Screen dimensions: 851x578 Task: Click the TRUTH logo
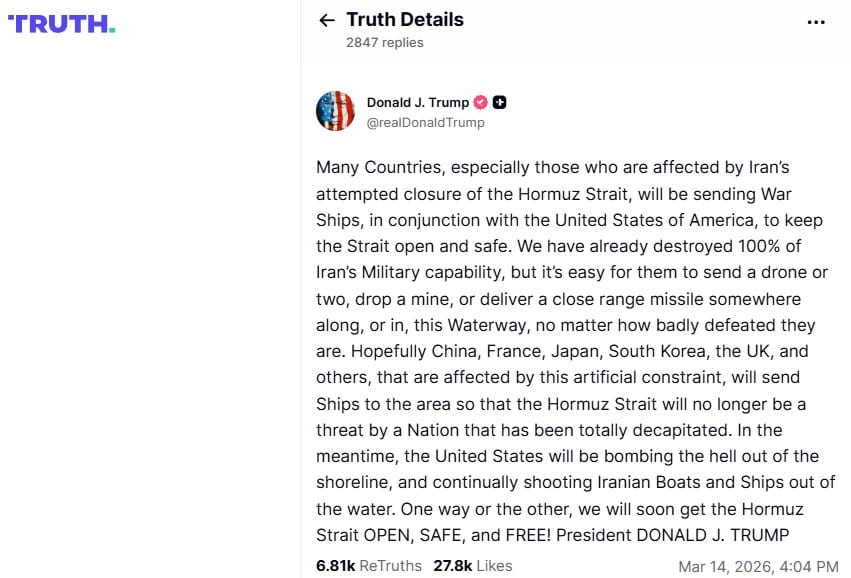point(61,23)
